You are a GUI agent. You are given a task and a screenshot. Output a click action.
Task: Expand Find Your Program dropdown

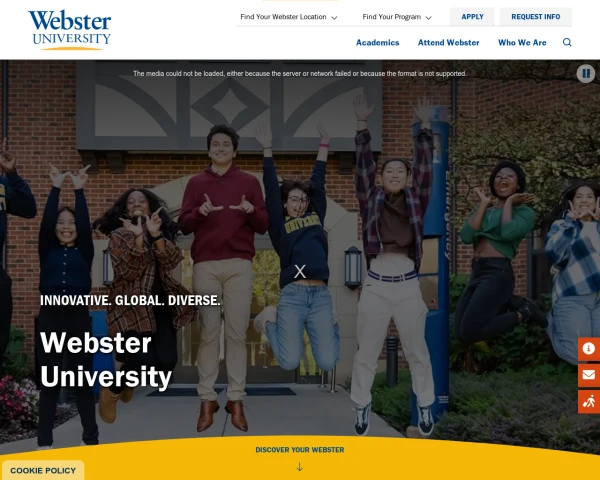(x=397, y=17)
